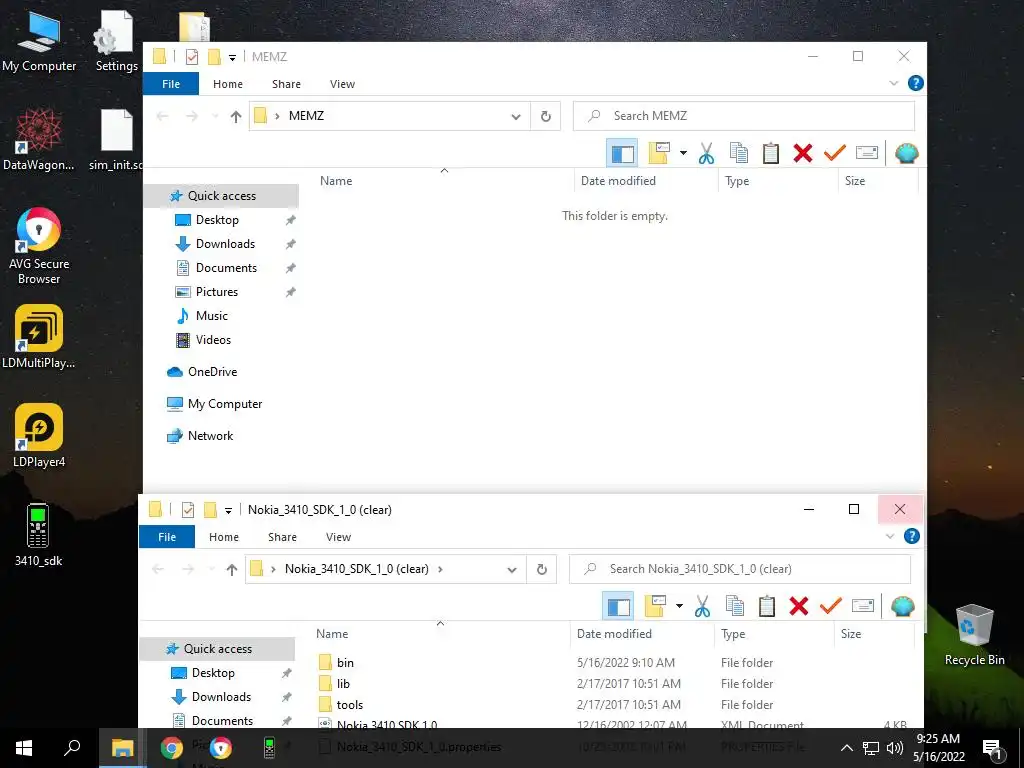The height and width of the screenshot is (768, 1024).
Task: Show hidden system tray icons
Action: pyautogui.click(x=846, y=748)
